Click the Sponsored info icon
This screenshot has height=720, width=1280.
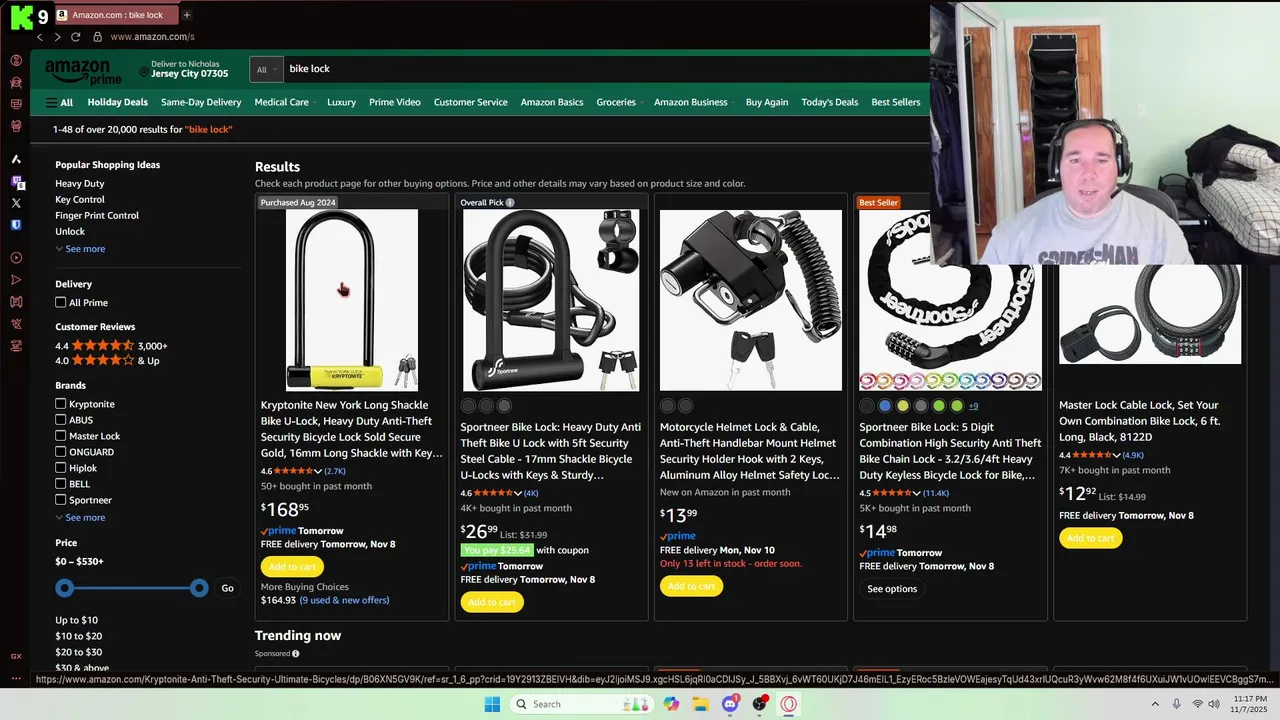(x=296, y=654)
